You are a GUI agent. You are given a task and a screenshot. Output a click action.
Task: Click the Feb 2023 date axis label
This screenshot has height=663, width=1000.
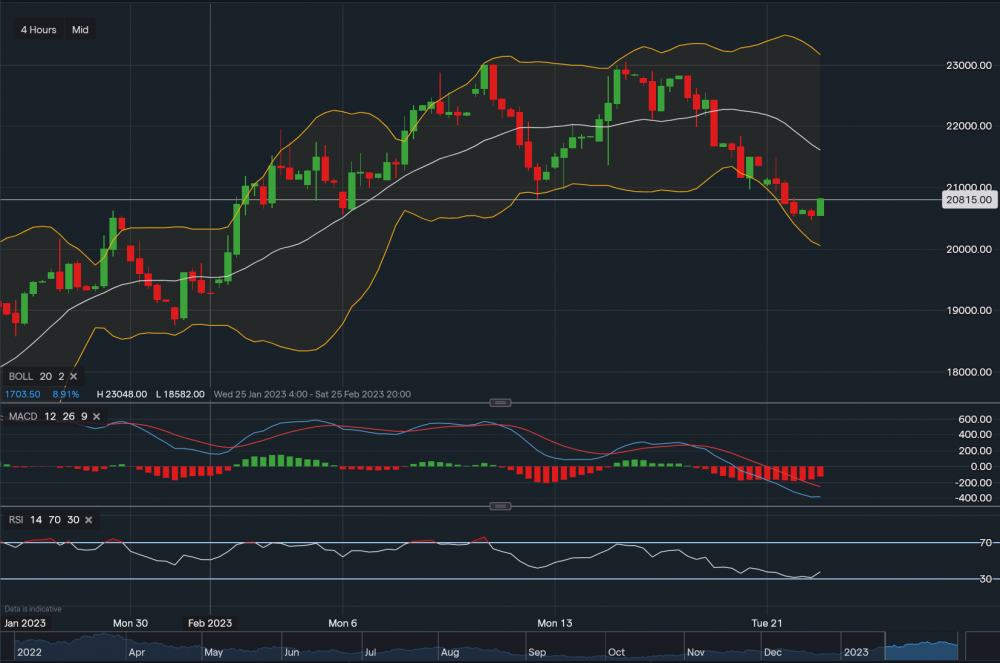[211, 623]
